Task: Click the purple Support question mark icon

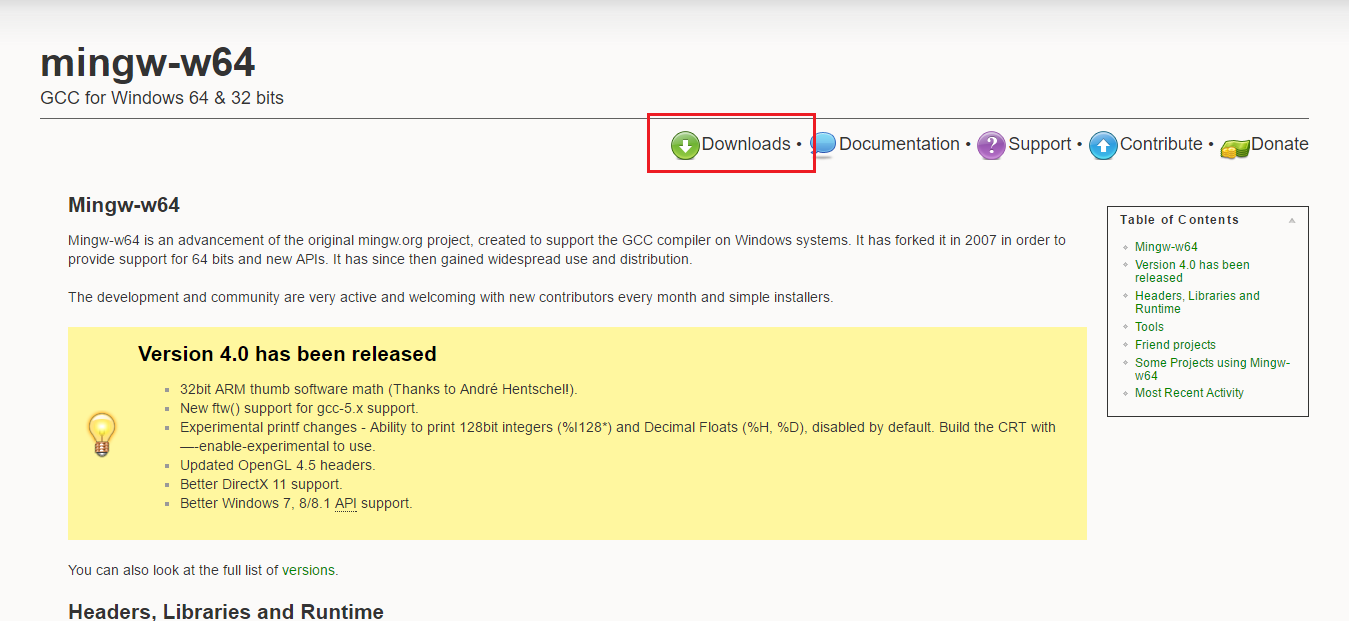Action: (x=991, y=146)
